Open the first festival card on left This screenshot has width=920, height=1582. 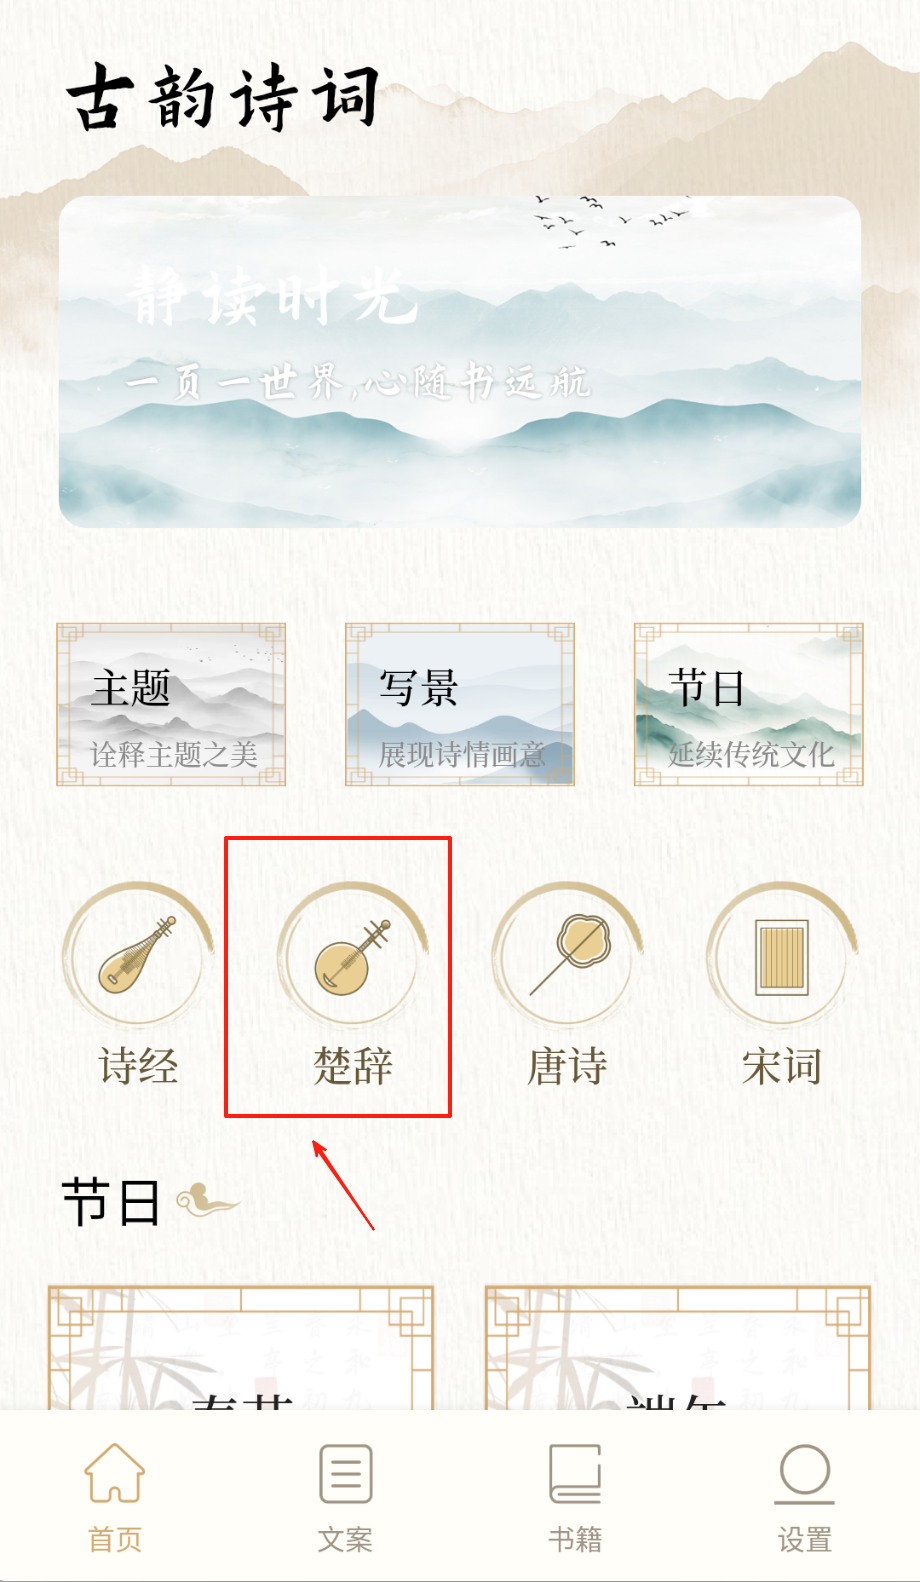click(241, 1348)
